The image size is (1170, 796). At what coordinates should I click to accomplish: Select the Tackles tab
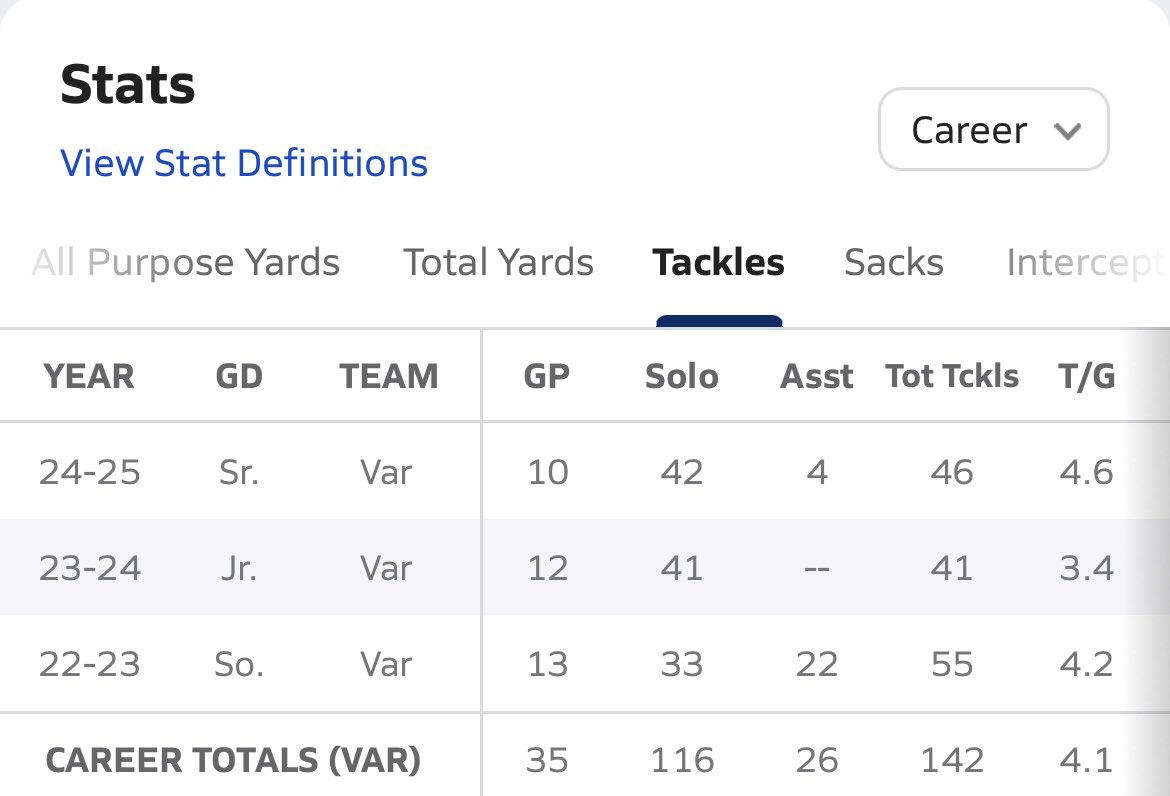[719, 263]
